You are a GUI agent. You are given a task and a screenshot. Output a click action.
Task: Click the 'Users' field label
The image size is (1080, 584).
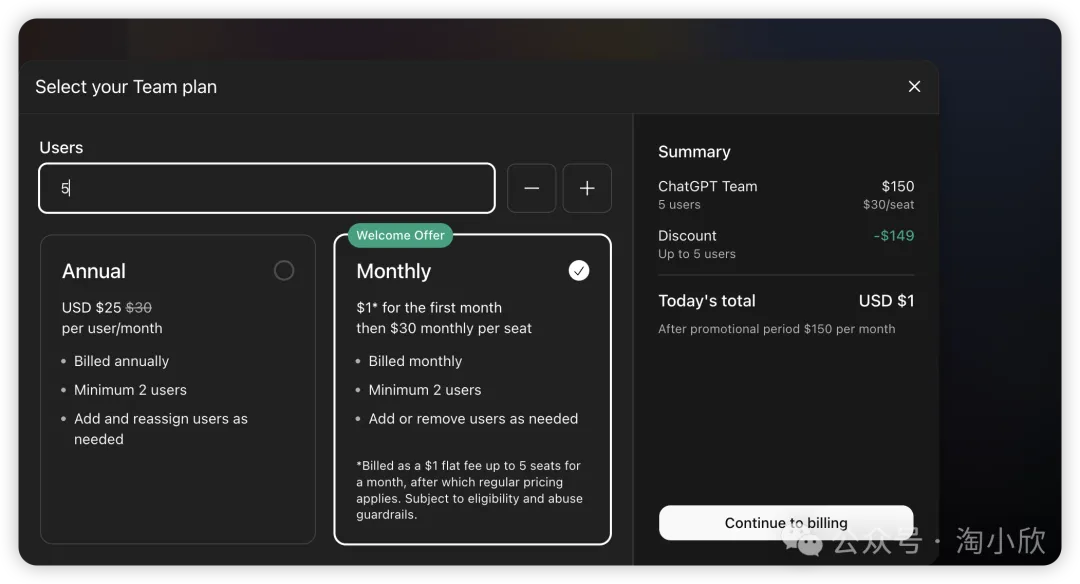pos(61,147)
